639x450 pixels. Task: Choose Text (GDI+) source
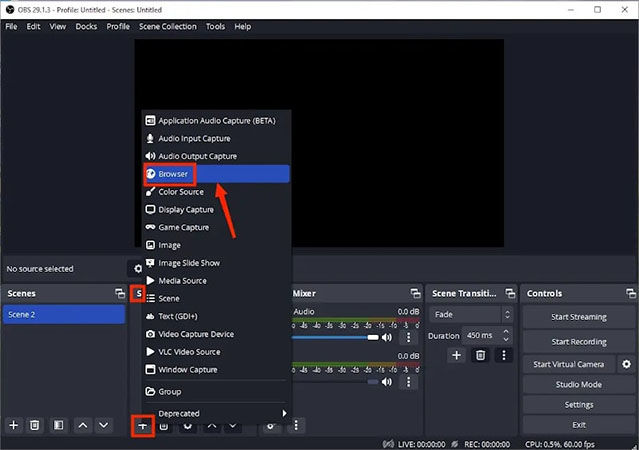tap(216, 316)
